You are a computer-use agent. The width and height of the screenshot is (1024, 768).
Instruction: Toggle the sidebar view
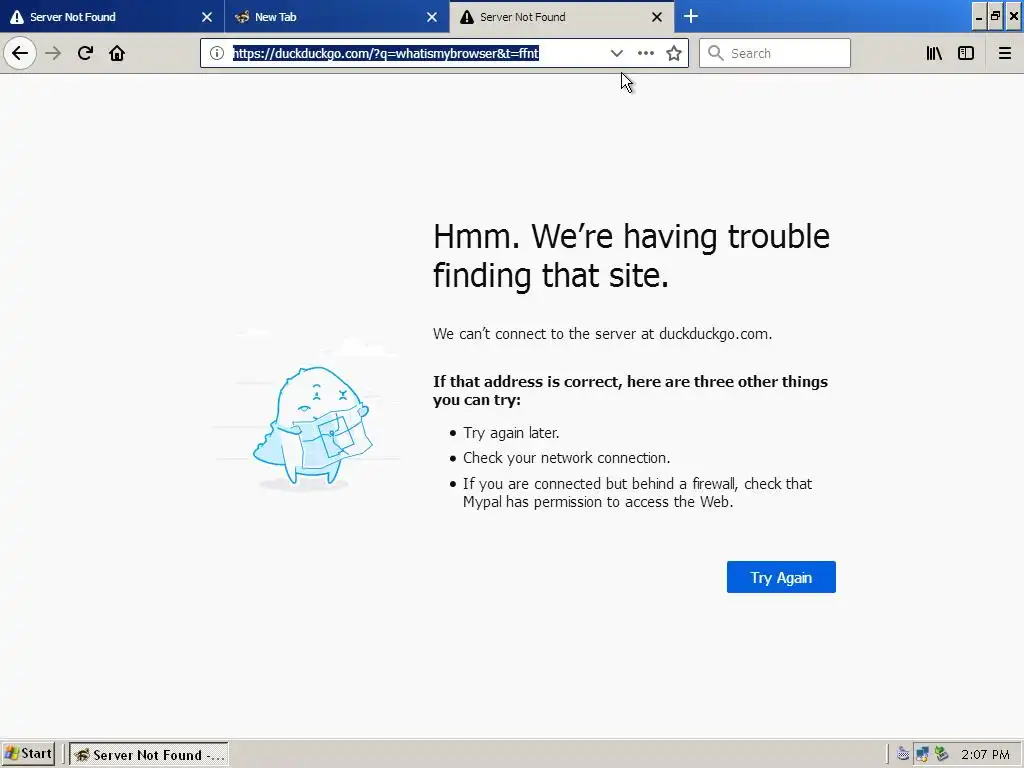tap(966, 53)
